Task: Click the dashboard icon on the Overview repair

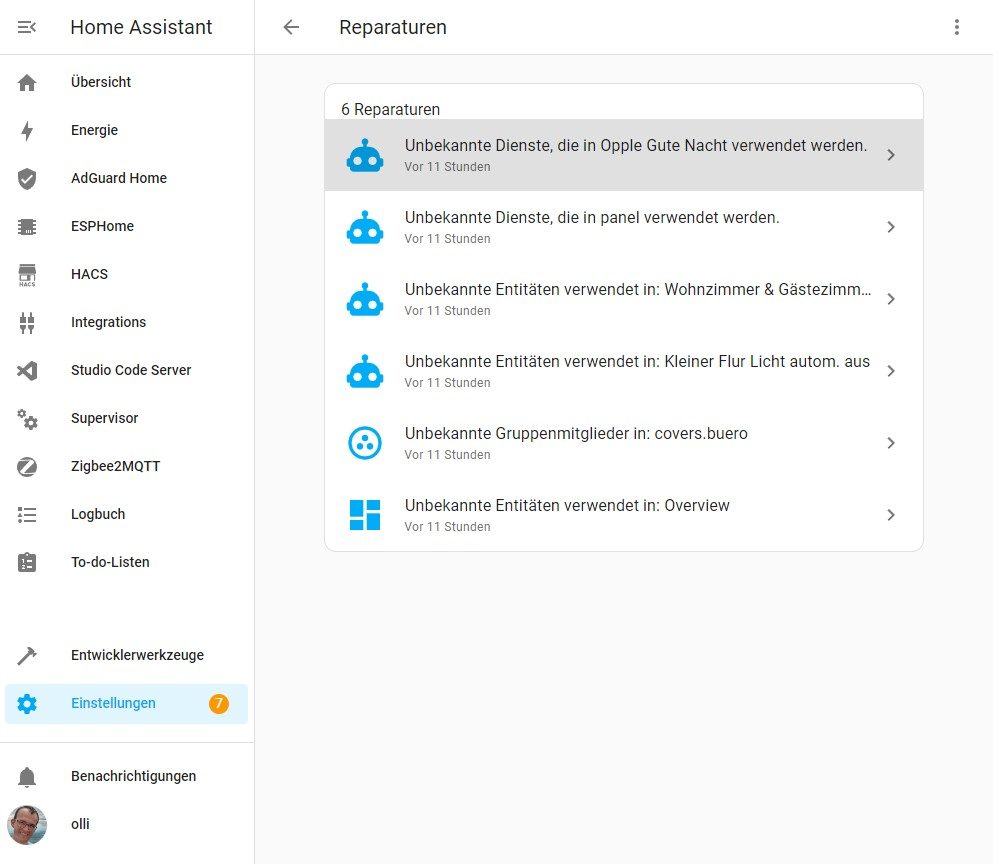Action: point(364,514)
